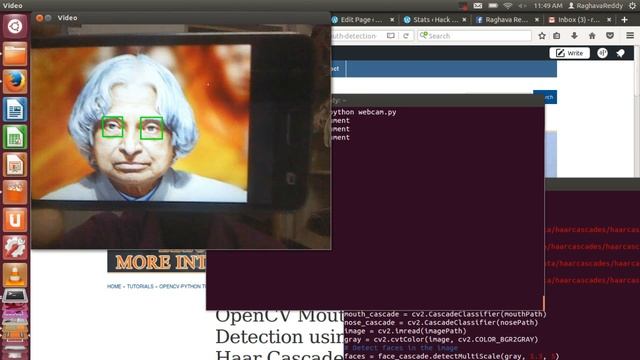Close the Edit Page tab
The image size is (640, 360).
392,20
